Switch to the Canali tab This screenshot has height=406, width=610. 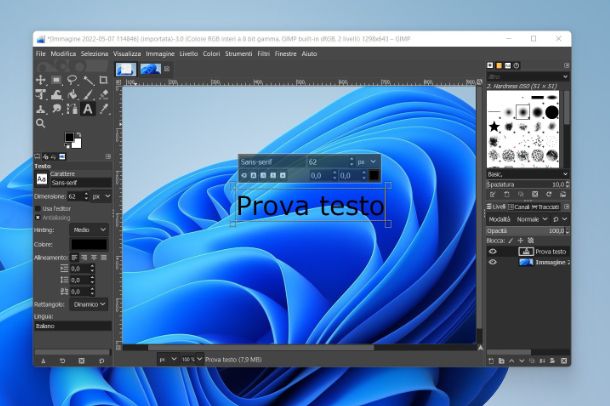(x=519, y=207)
